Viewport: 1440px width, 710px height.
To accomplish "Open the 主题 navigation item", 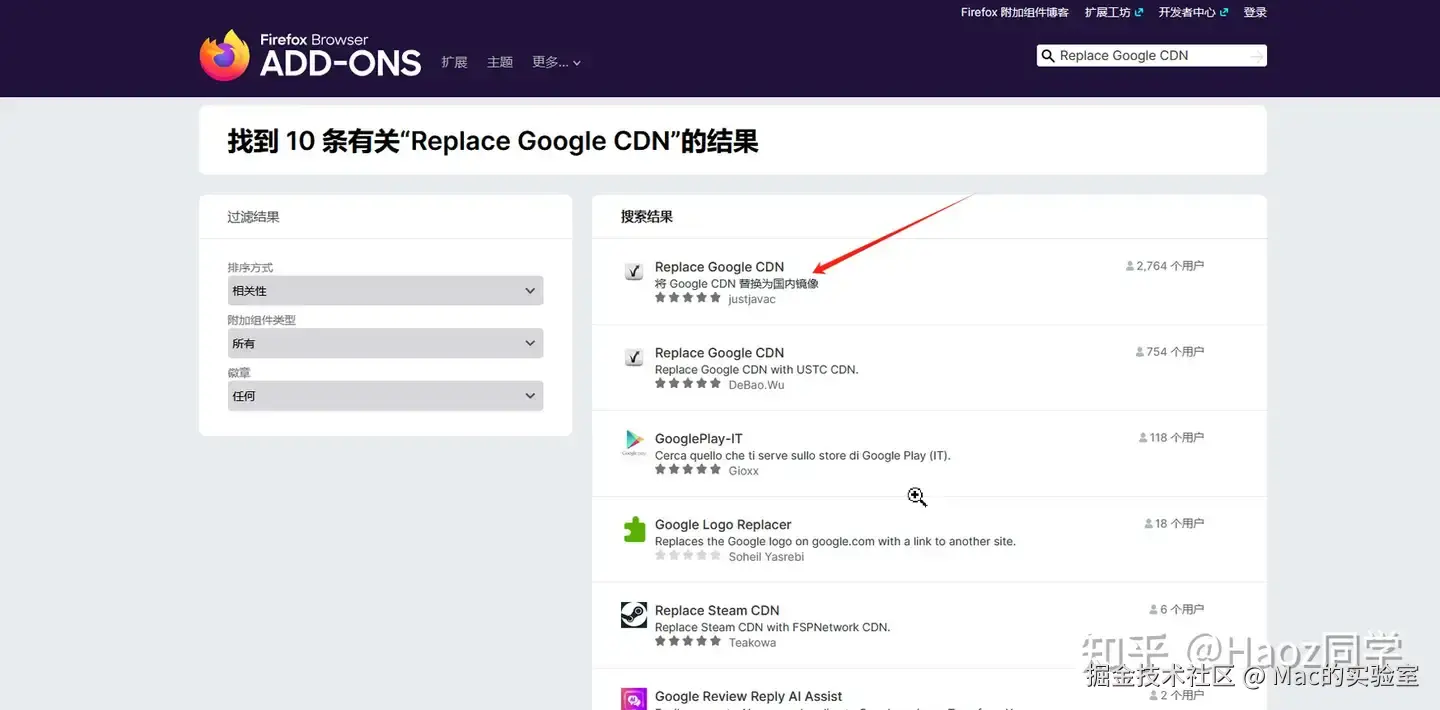I will (x=500, y=62).
